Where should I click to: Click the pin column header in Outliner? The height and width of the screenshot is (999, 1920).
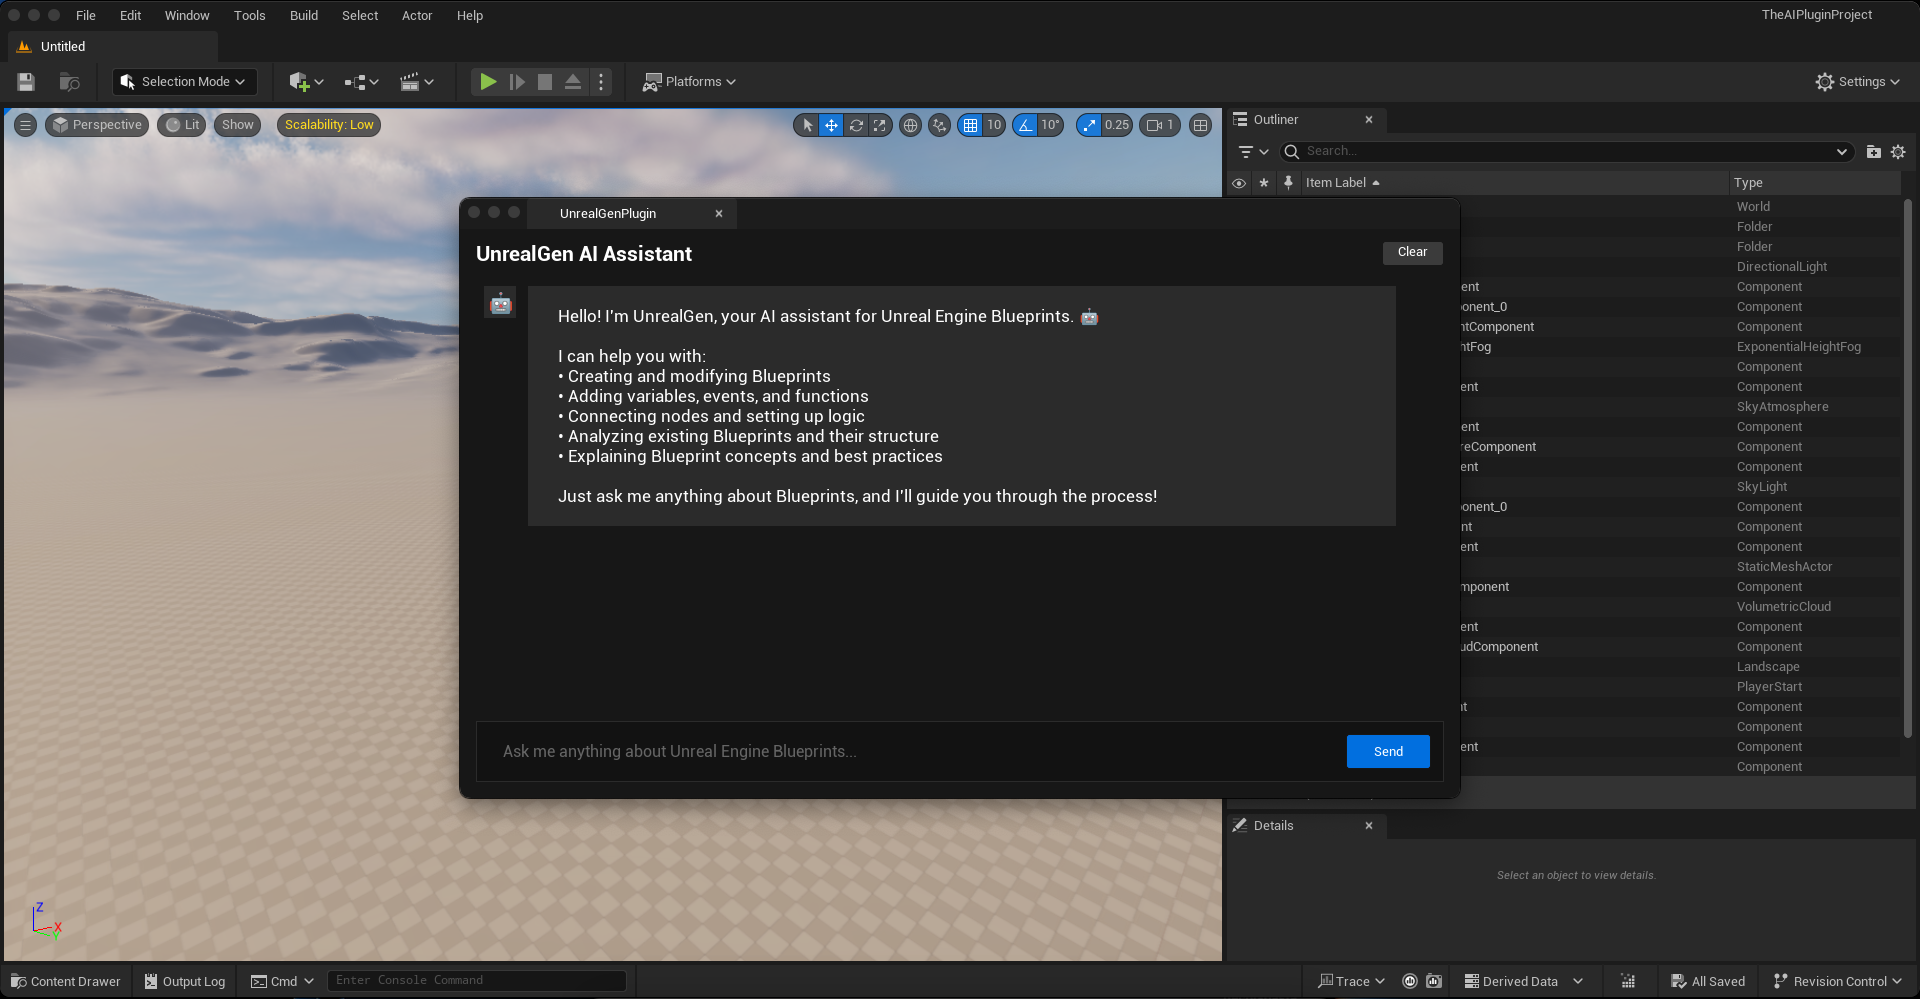click(x=1288, y=182)
